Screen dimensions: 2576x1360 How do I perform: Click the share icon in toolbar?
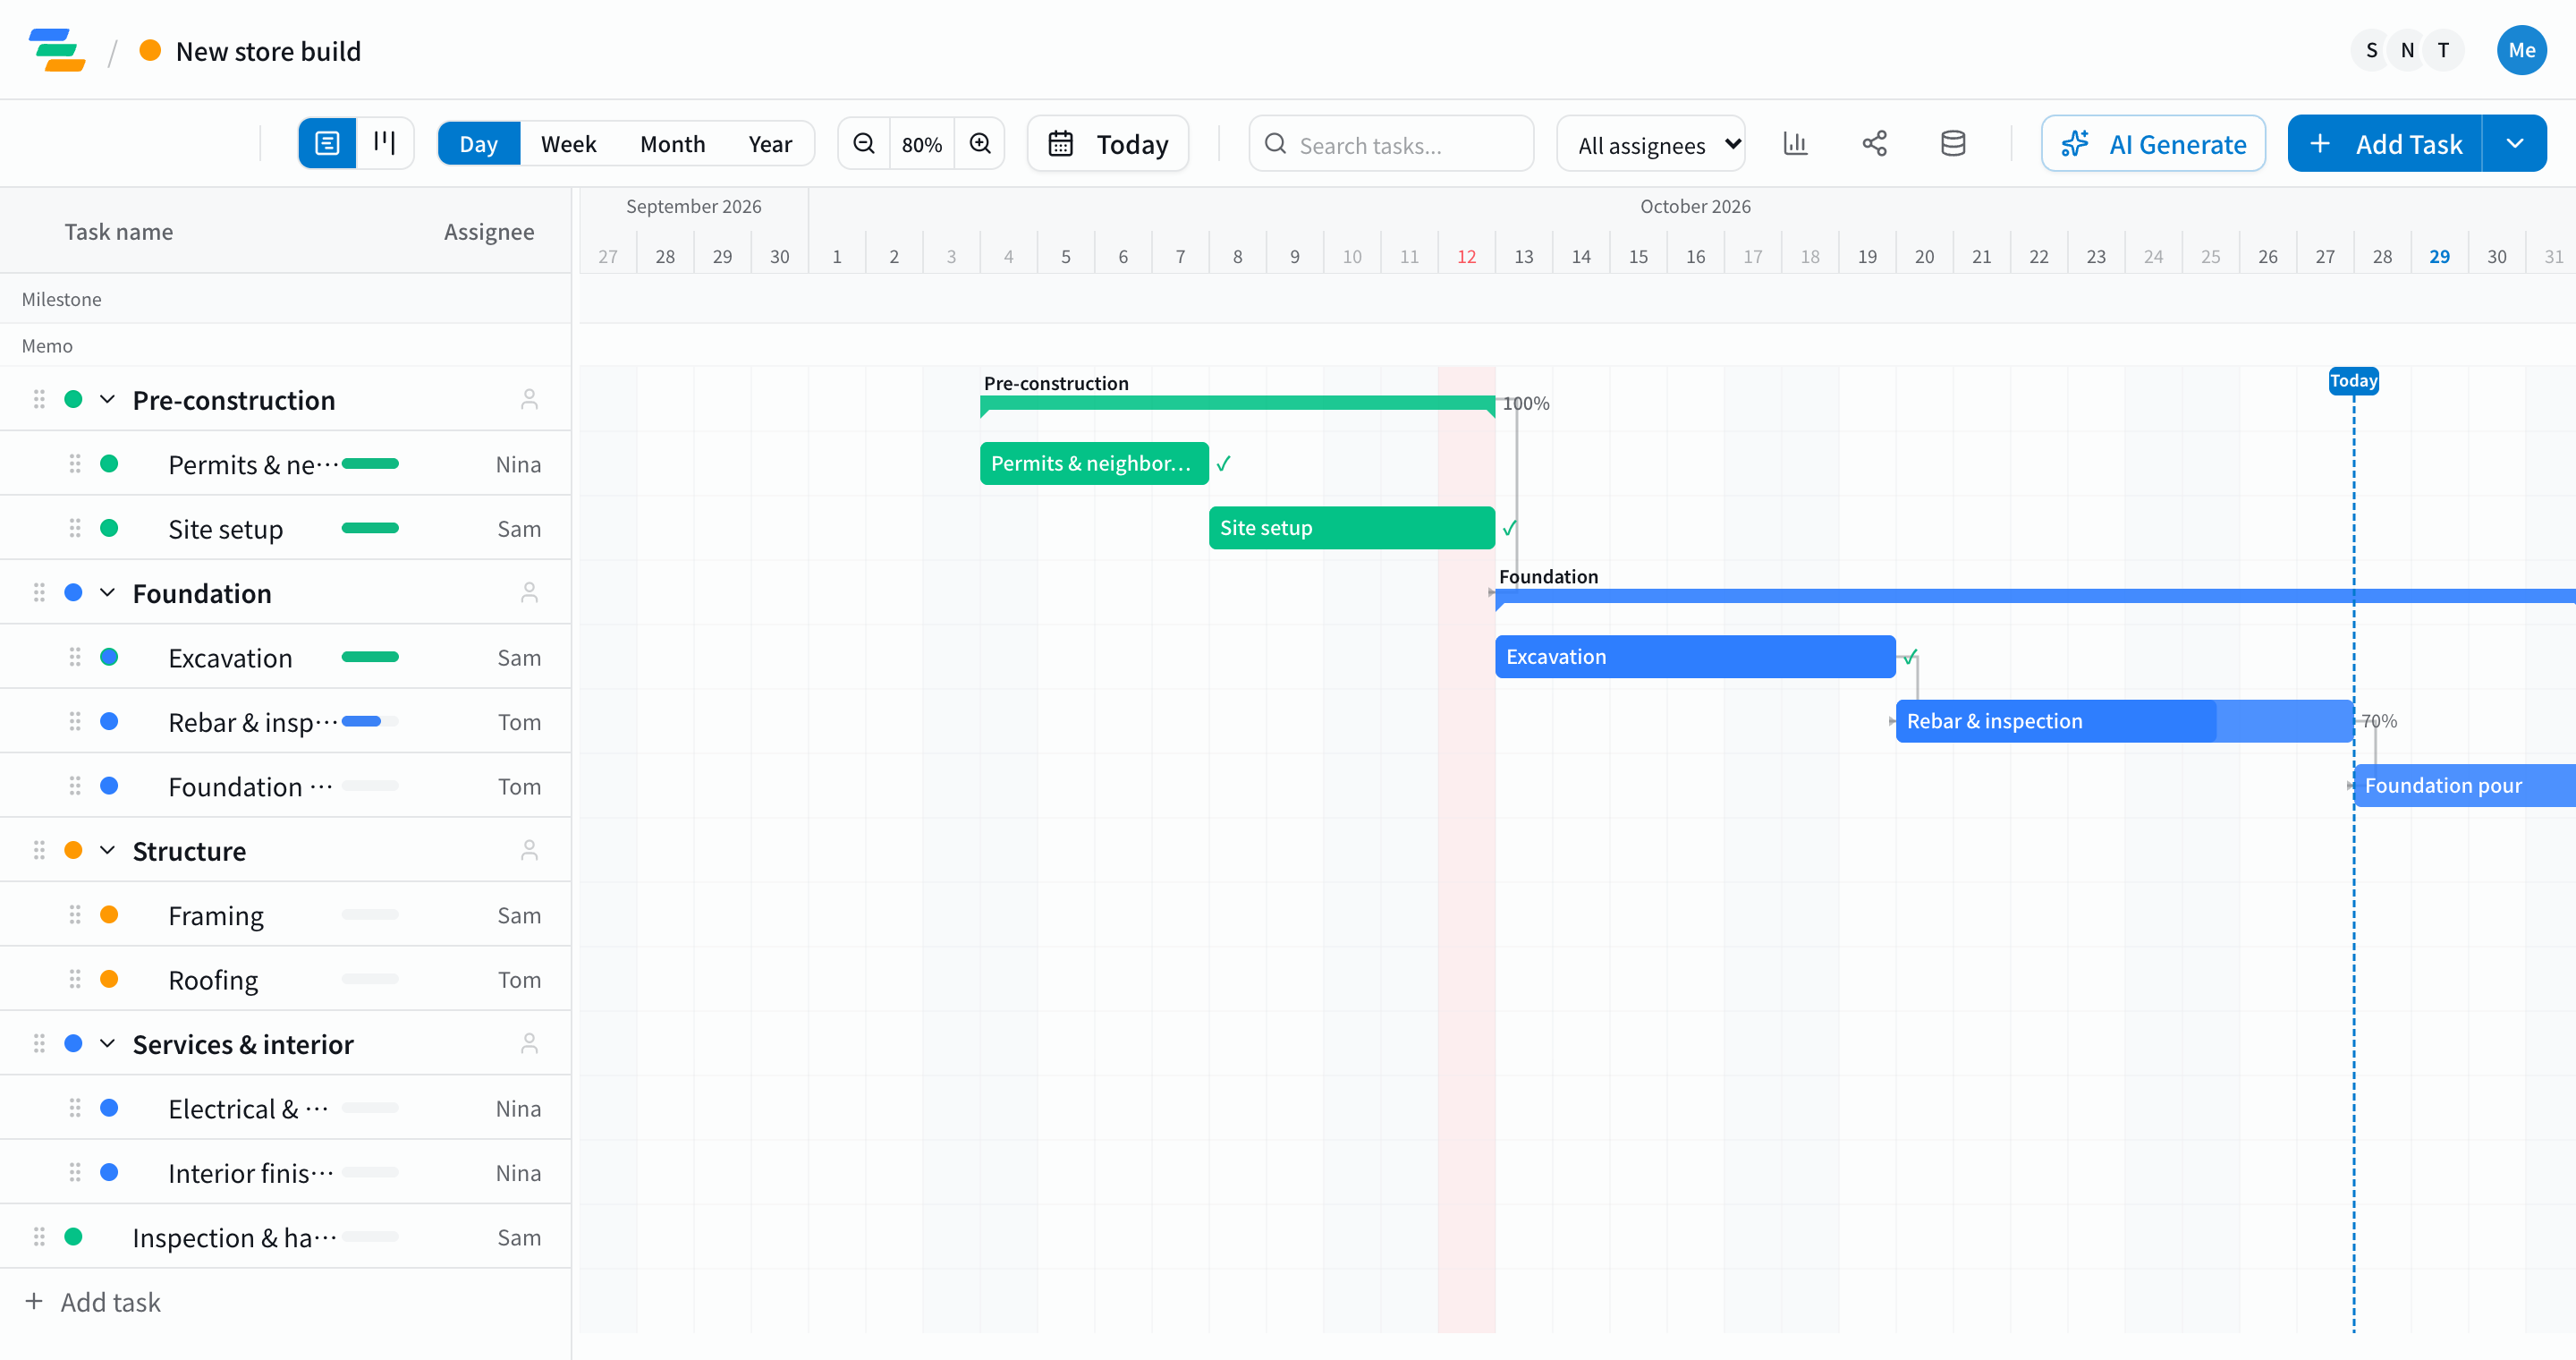[x=1875, y=144]
